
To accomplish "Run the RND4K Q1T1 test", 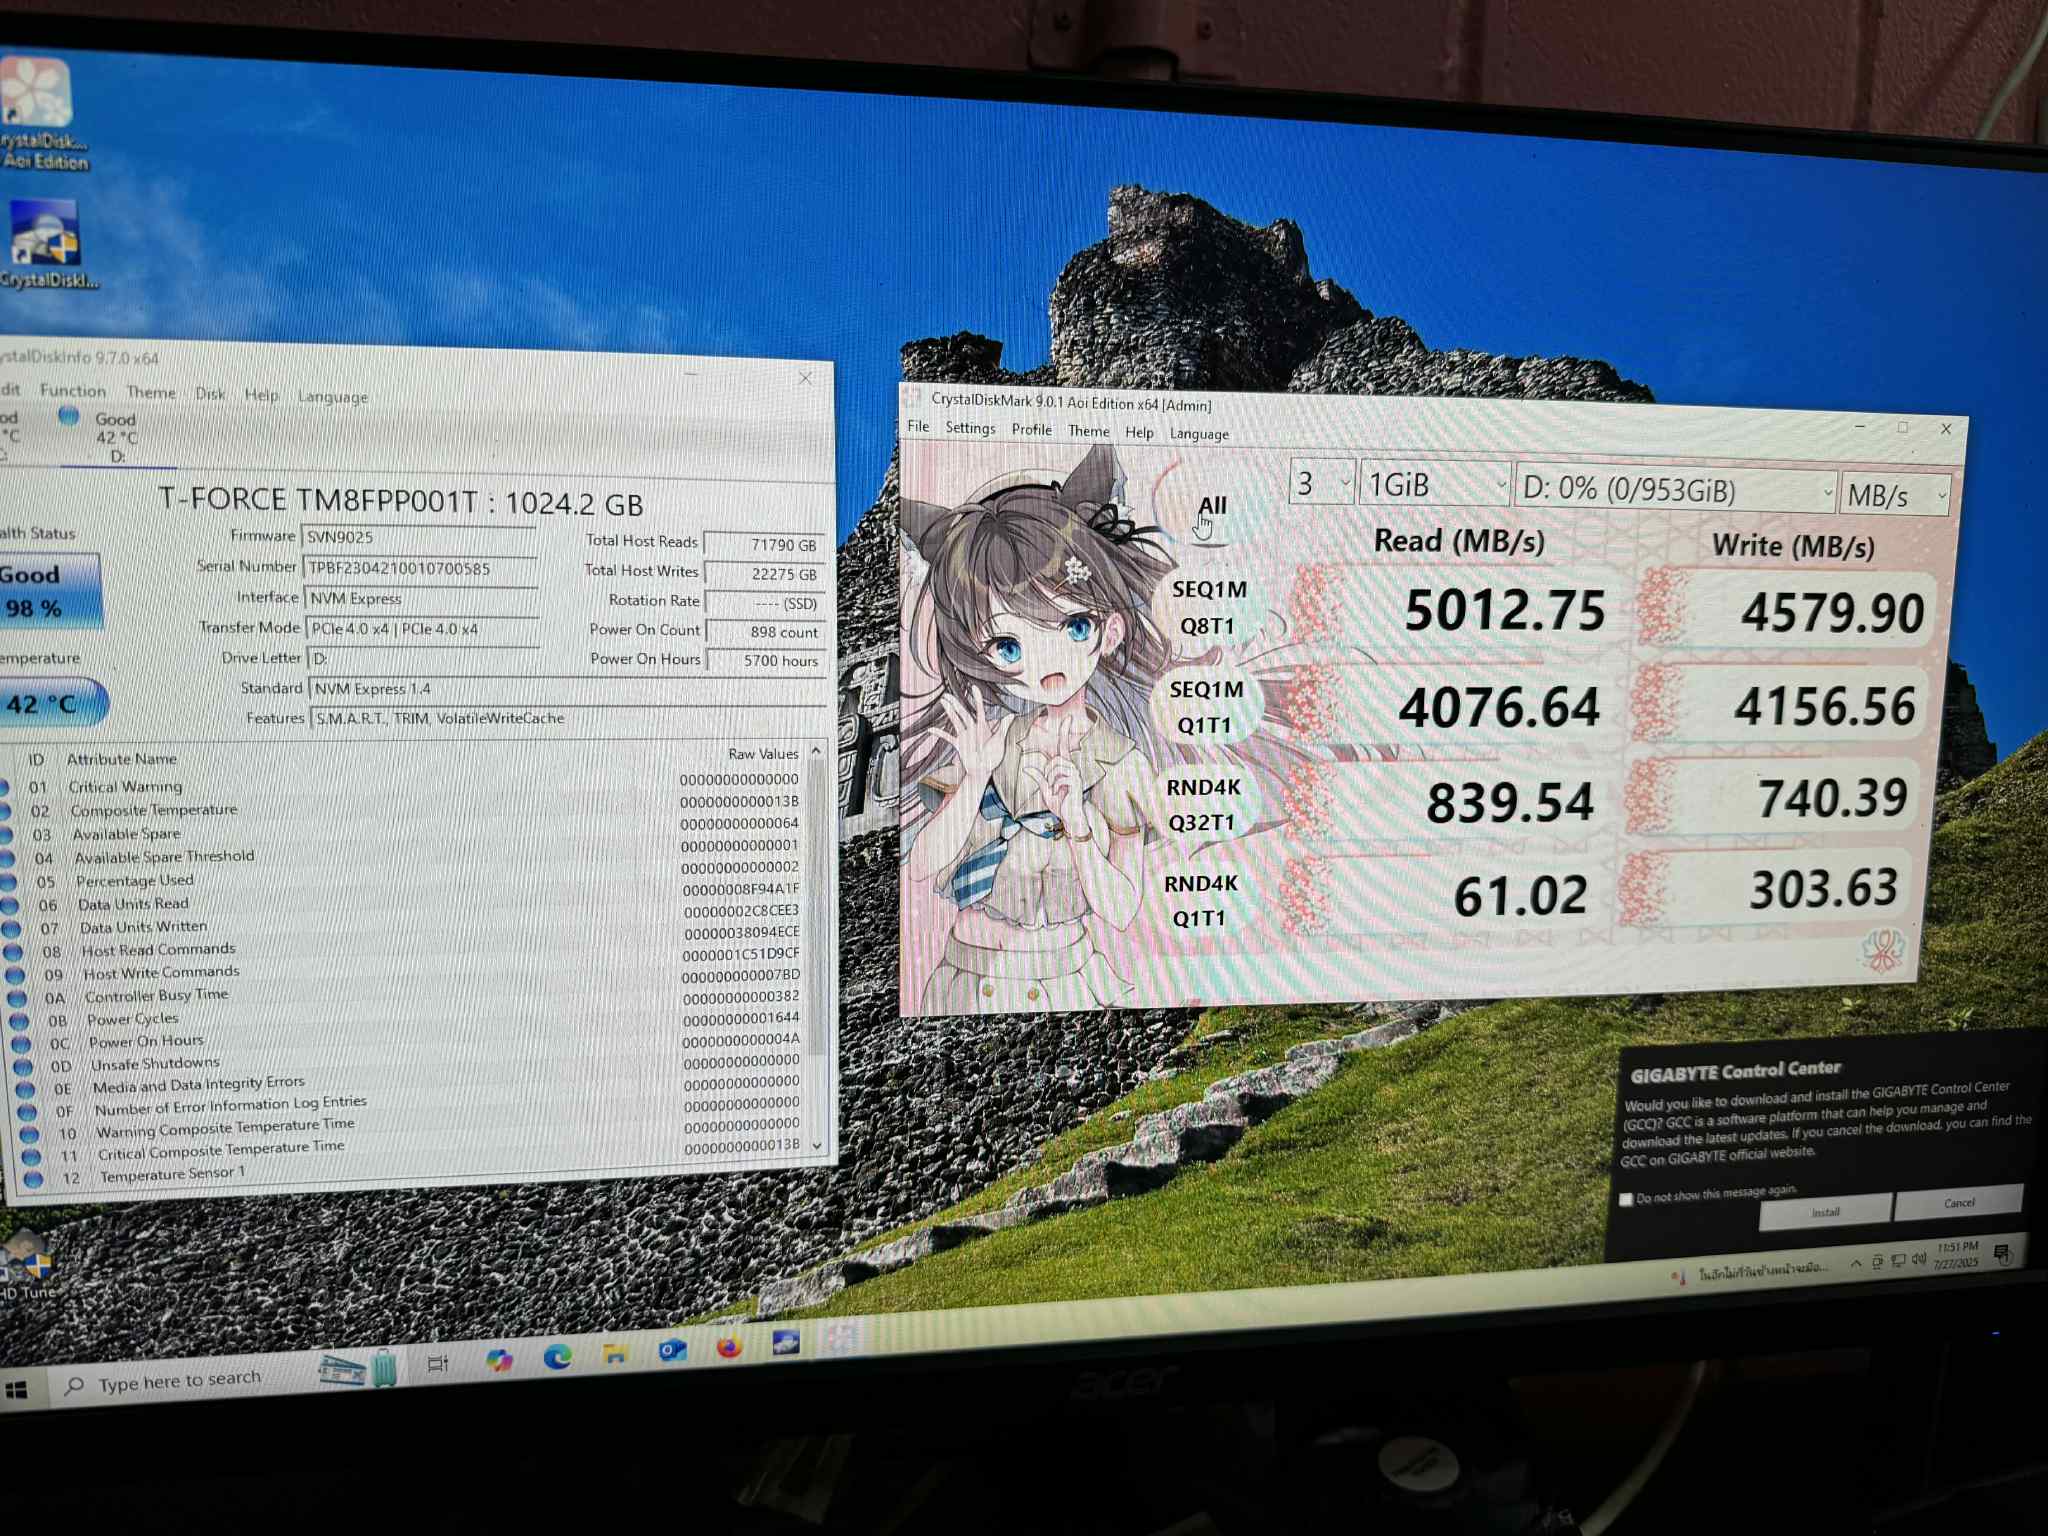I will tap(1200, 901).
